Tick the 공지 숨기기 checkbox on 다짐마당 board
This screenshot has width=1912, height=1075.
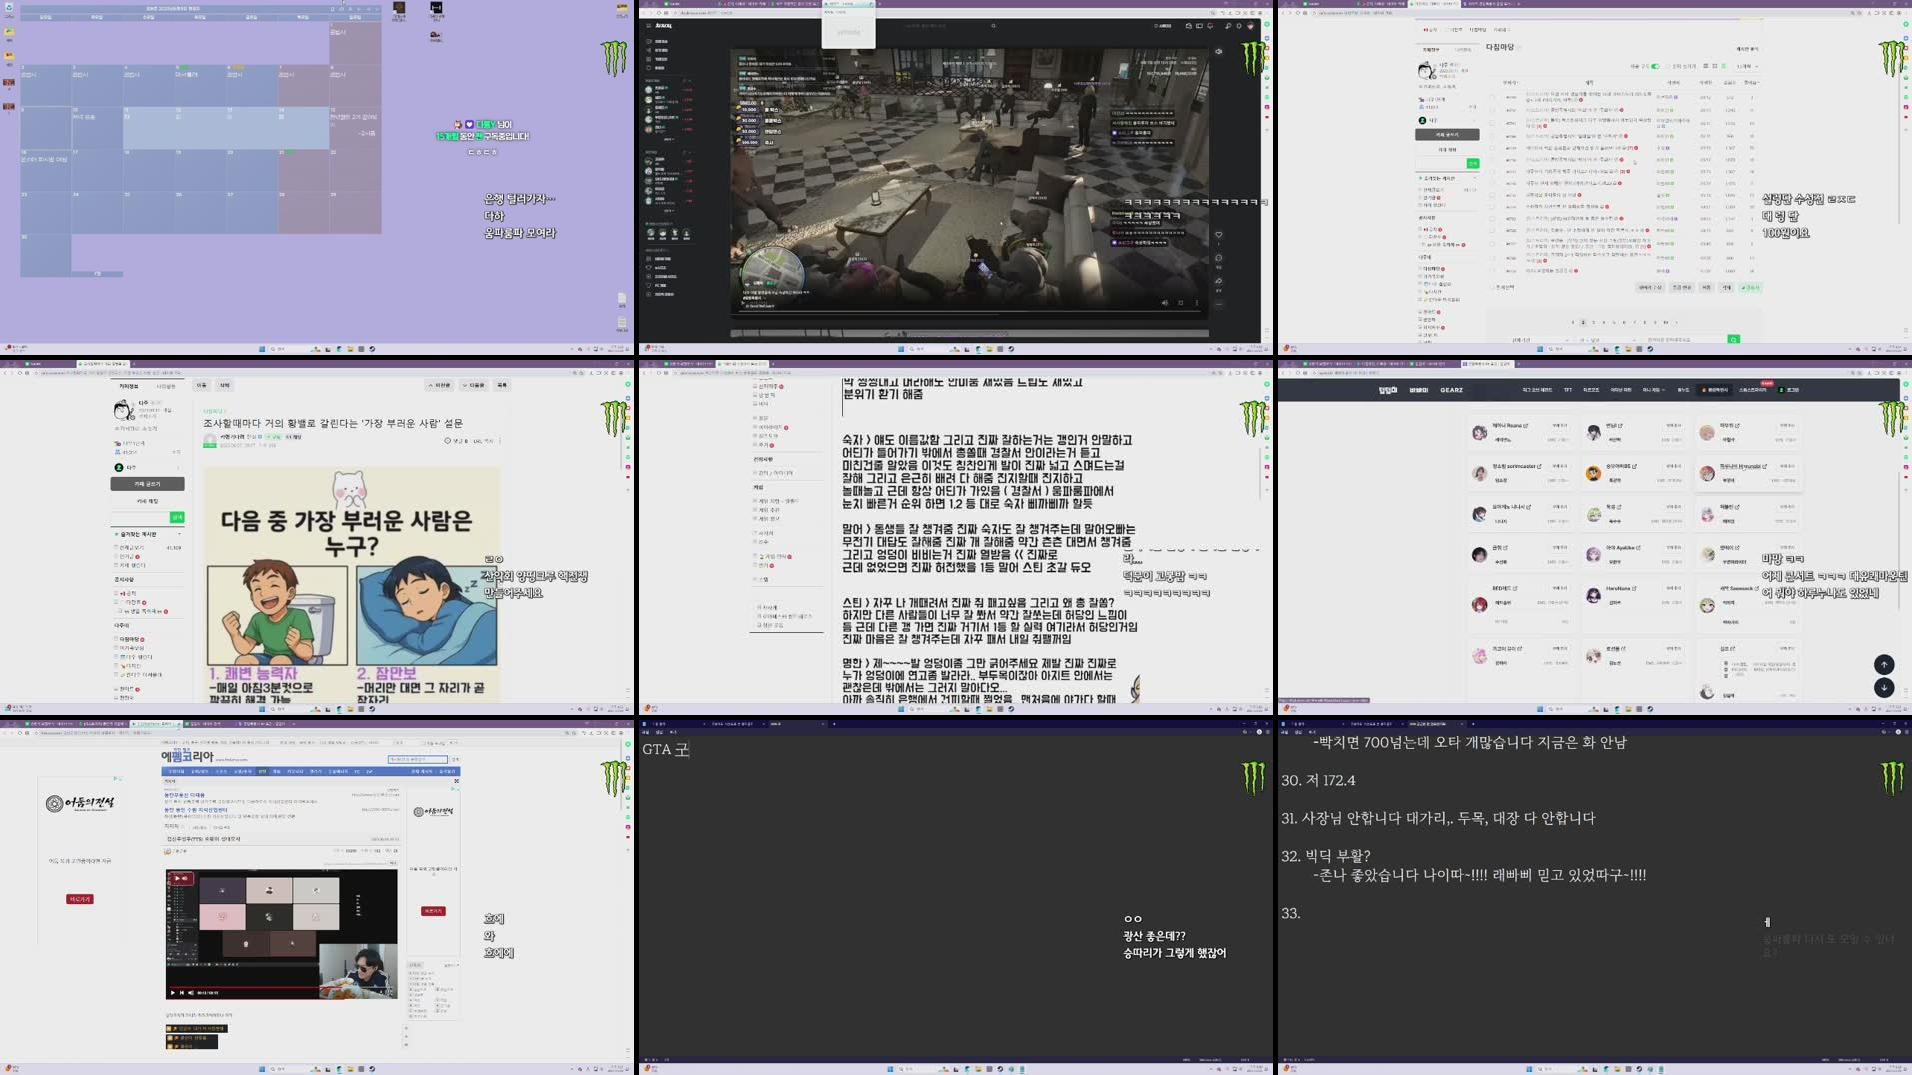click(x=1668, y=66)
